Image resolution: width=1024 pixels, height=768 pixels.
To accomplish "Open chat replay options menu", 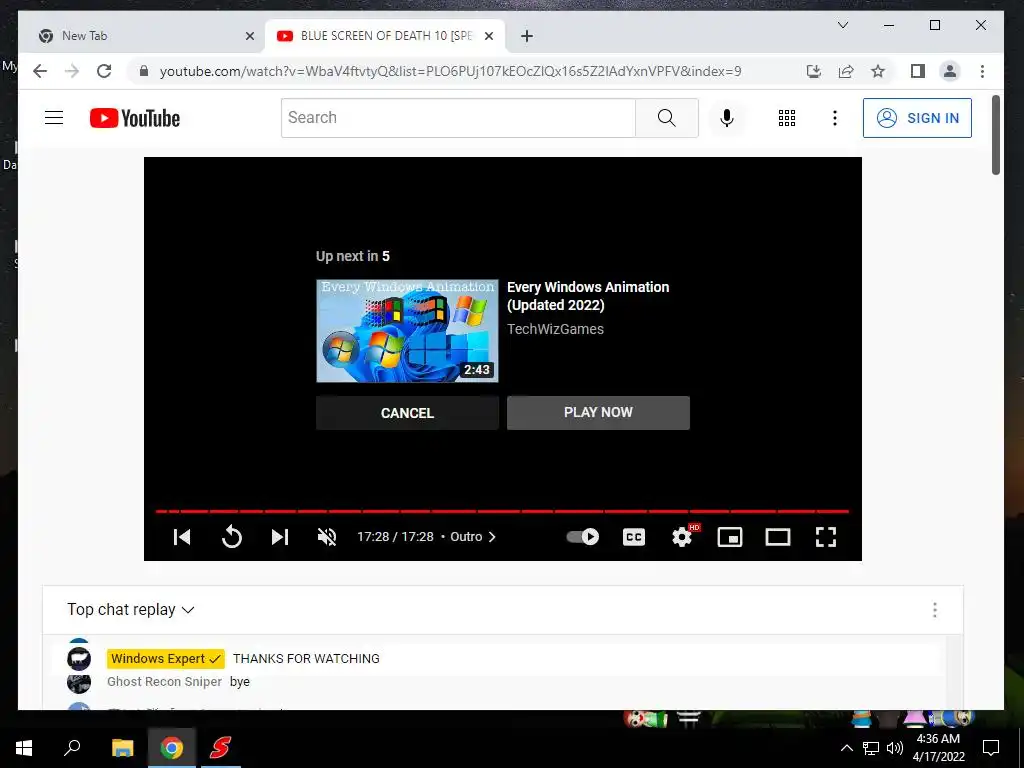I will (x=935, y=609).
